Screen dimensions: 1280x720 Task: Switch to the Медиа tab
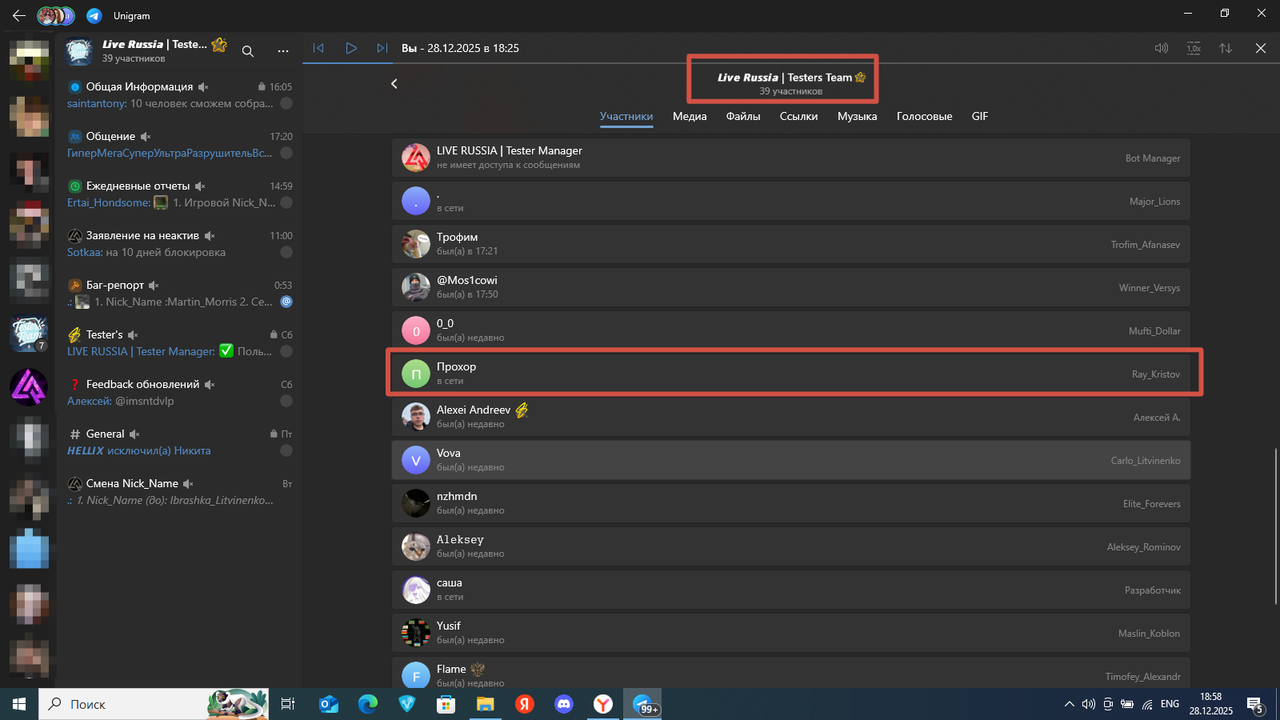point(690,116)
